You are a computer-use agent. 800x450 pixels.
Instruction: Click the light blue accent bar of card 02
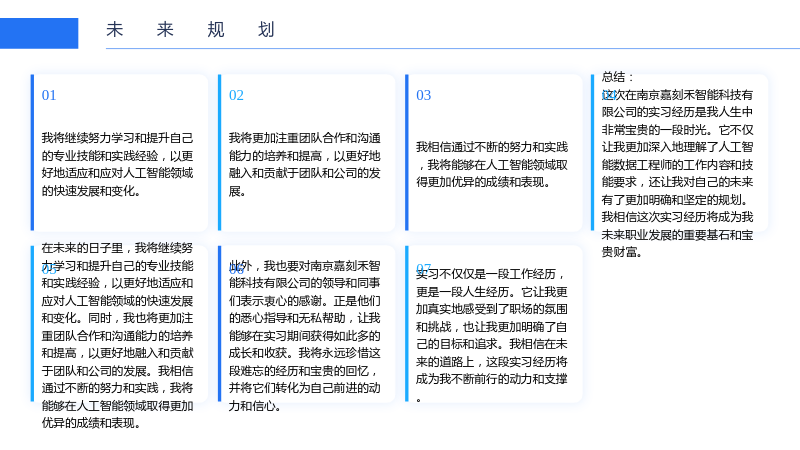click(219, 153)
